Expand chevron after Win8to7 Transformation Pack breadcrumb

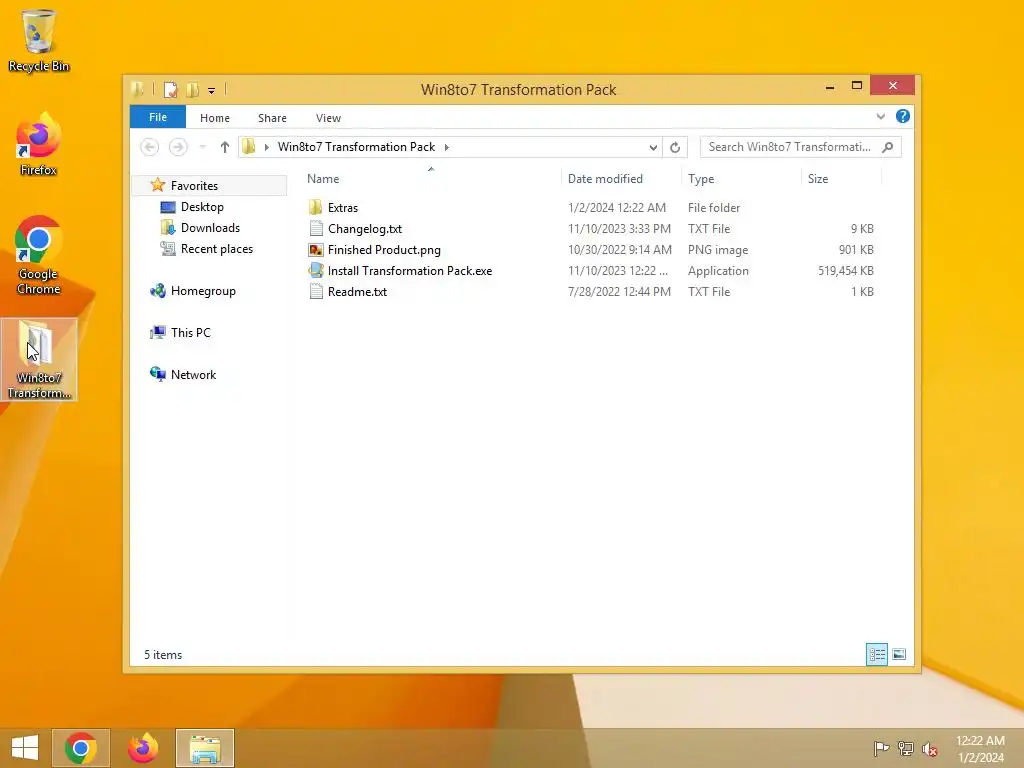coord(447,147)
